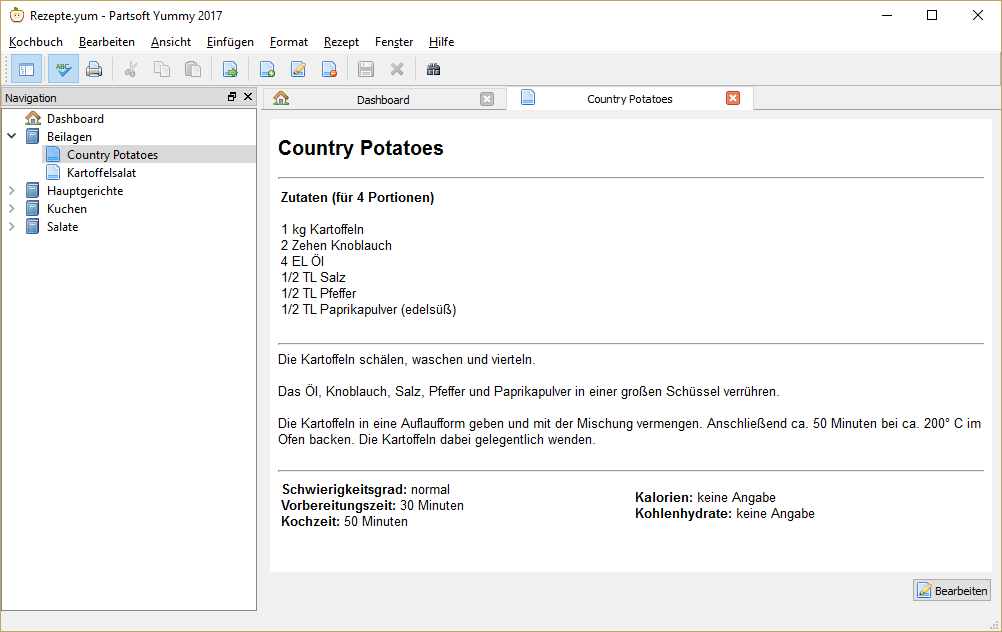Close the Navigation panel
The image size is (1002, 632).
[248, 97]
